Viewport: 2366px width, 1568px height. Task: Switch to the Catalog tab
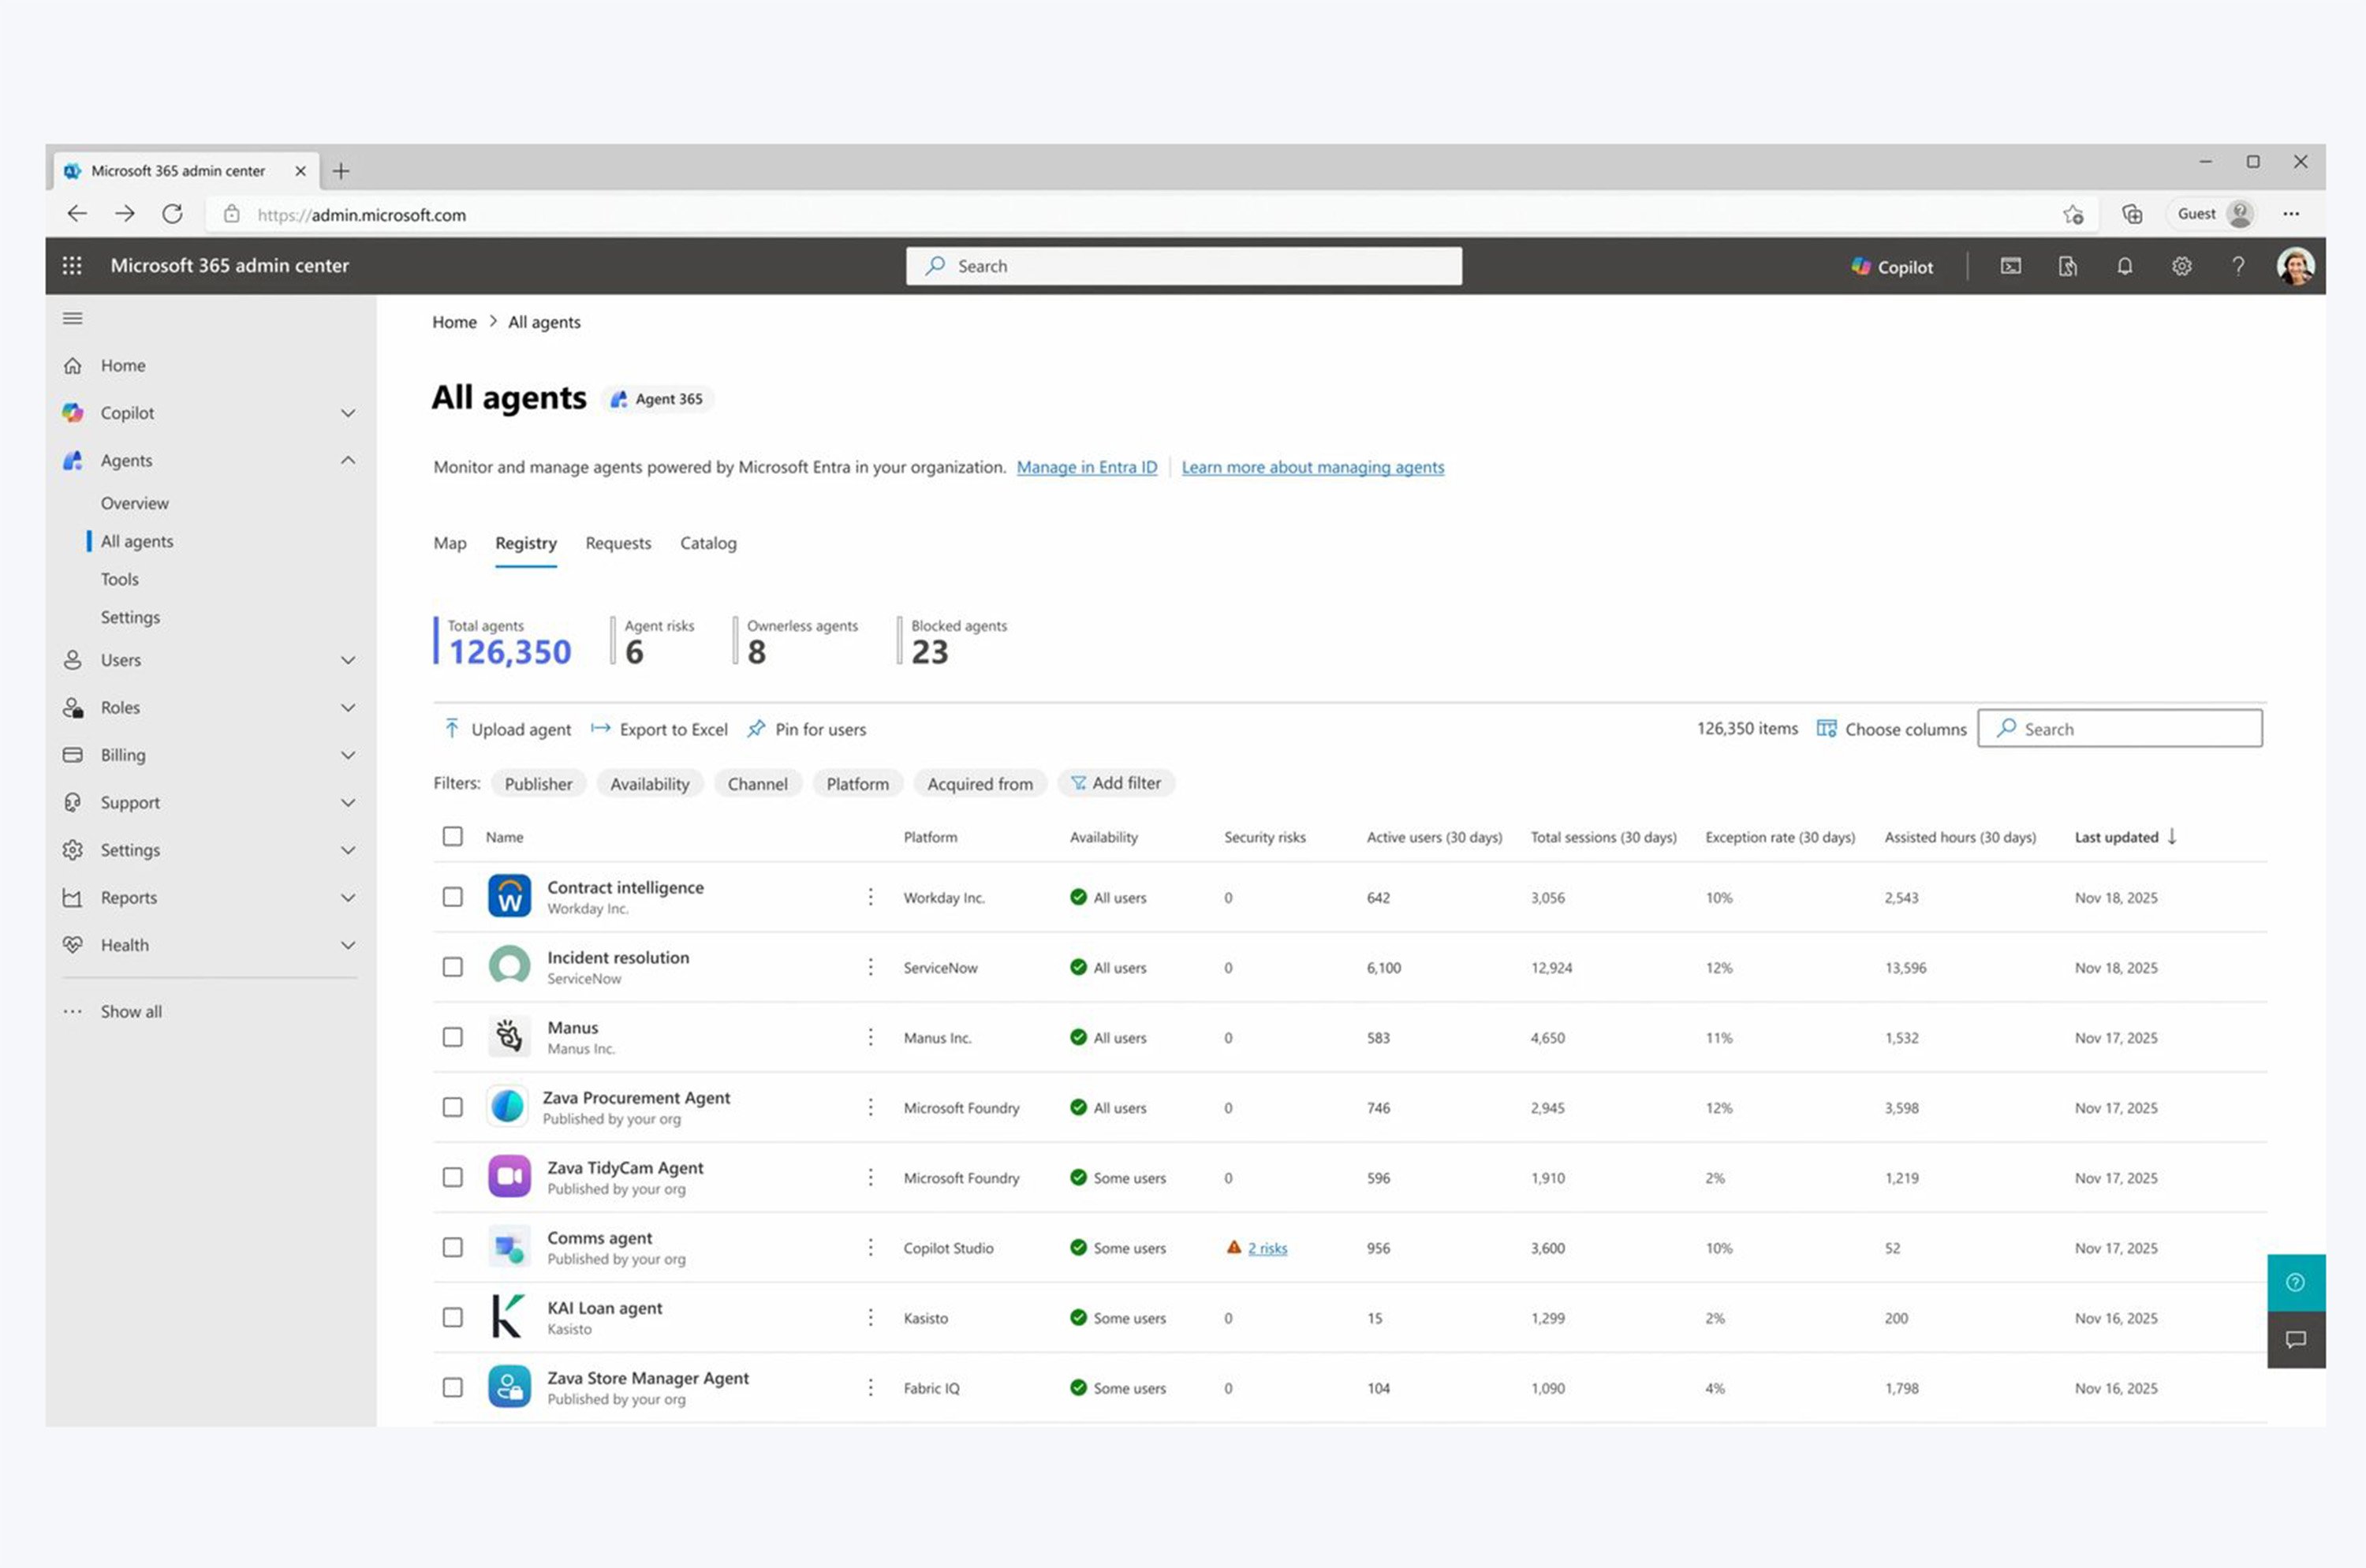point(708,543)
